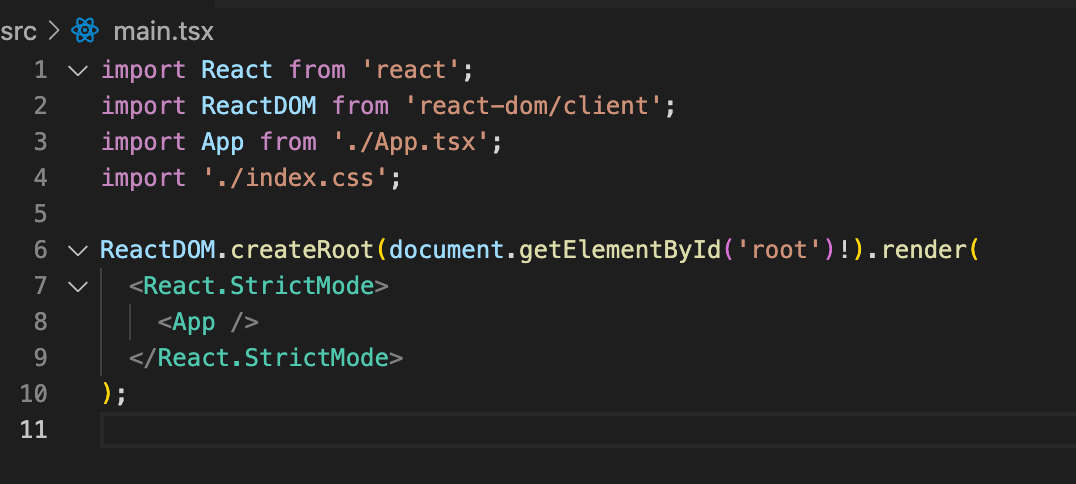
Task: Click the './App.tsx' import path
Action: [x=411, y=142]
